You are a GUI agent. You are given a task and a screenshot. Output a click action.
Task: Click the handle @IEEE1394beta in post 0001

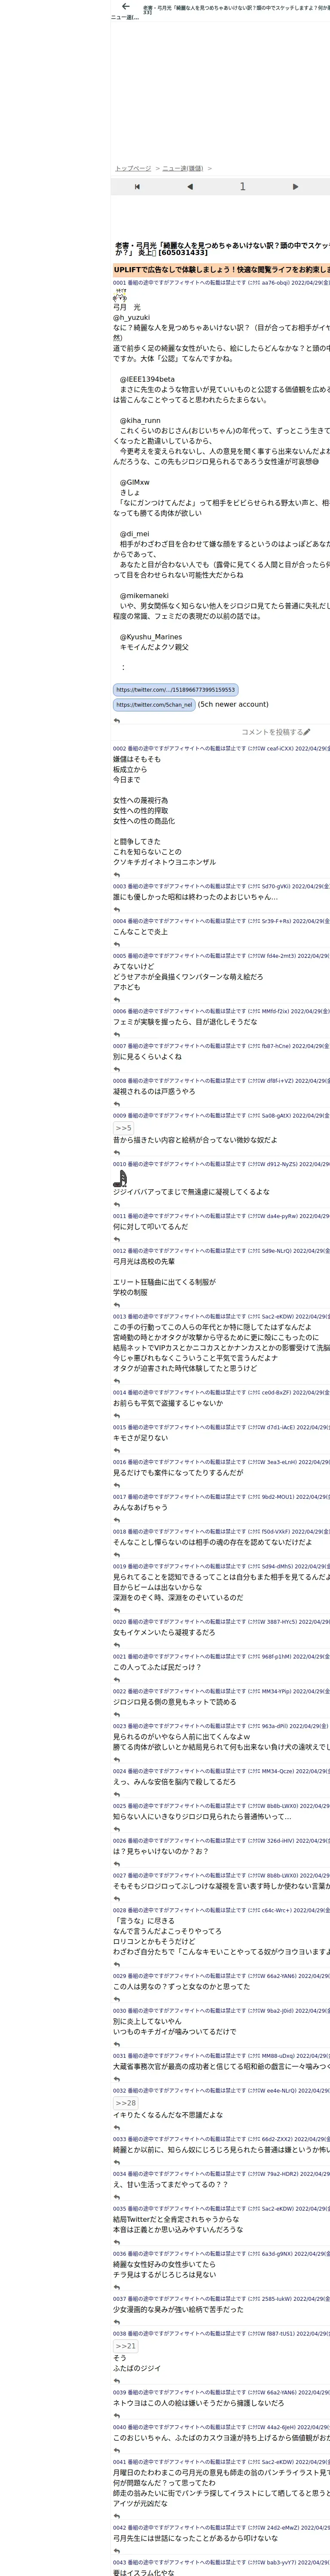click(x=147, y=379)
